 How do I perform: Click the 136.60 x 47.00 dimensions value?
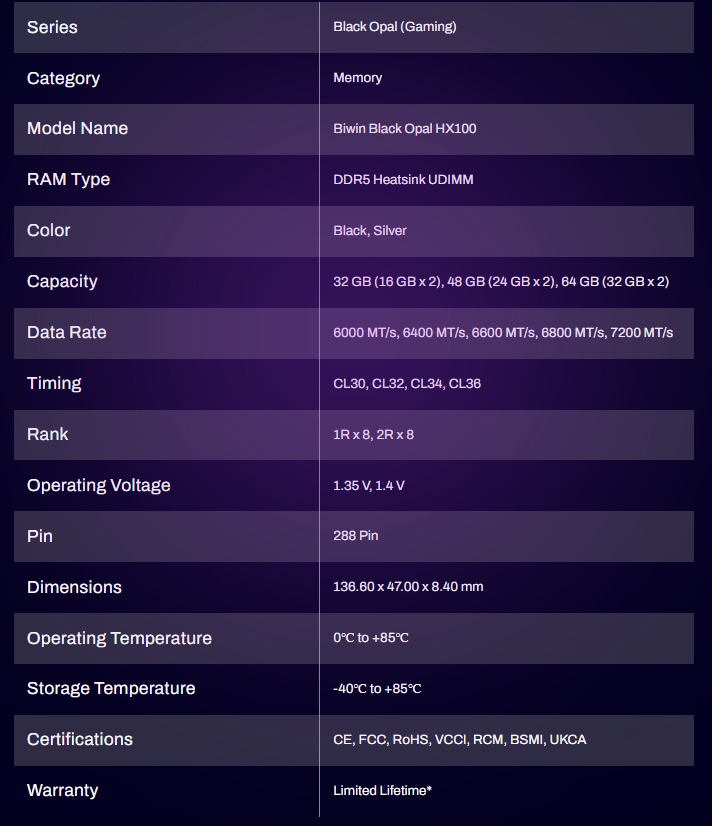[x=407, y=587]
